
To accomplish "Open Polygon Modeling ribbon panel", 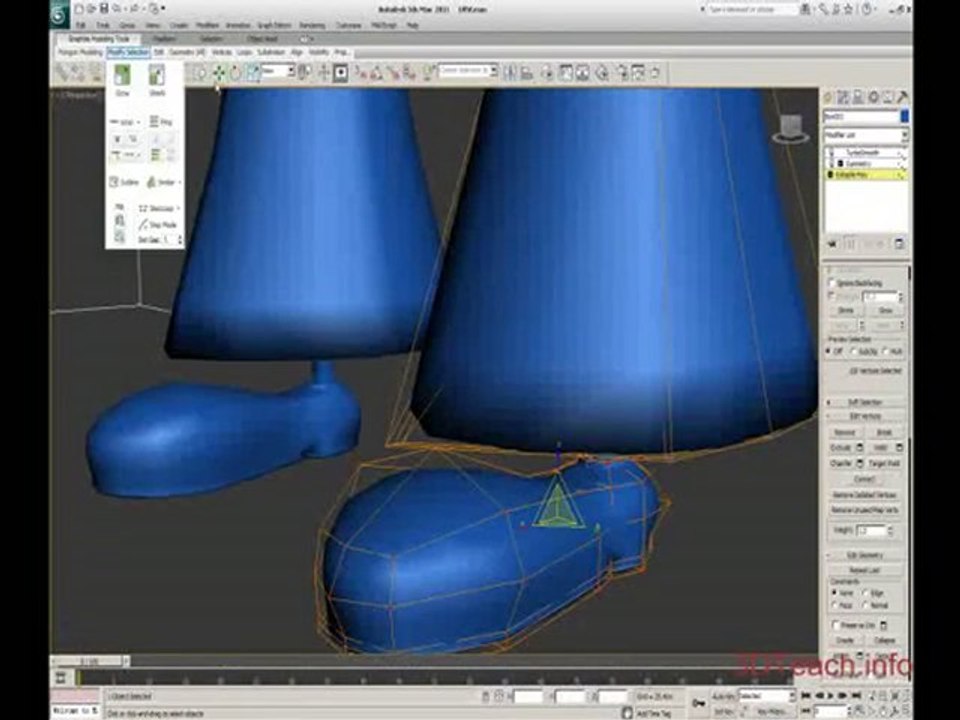I will 80,53.
